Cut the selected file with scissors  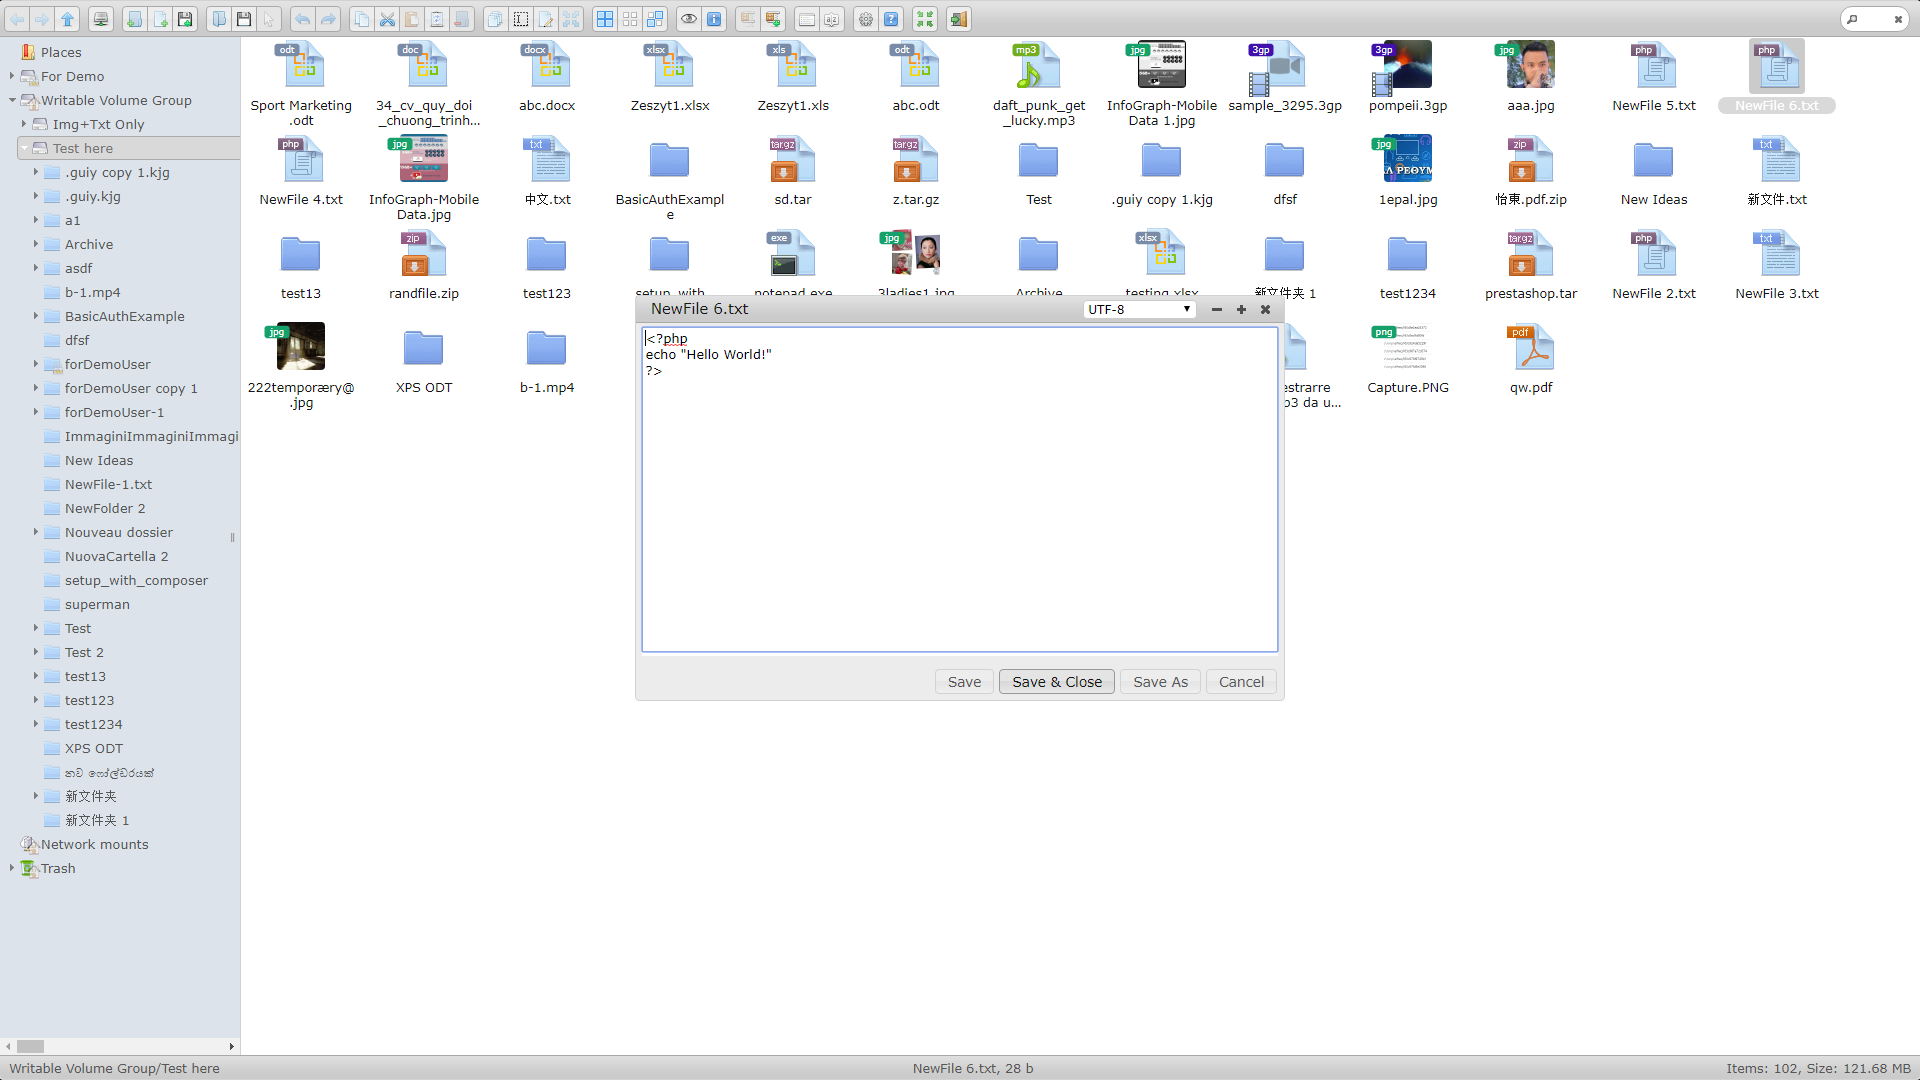(387, 19)
